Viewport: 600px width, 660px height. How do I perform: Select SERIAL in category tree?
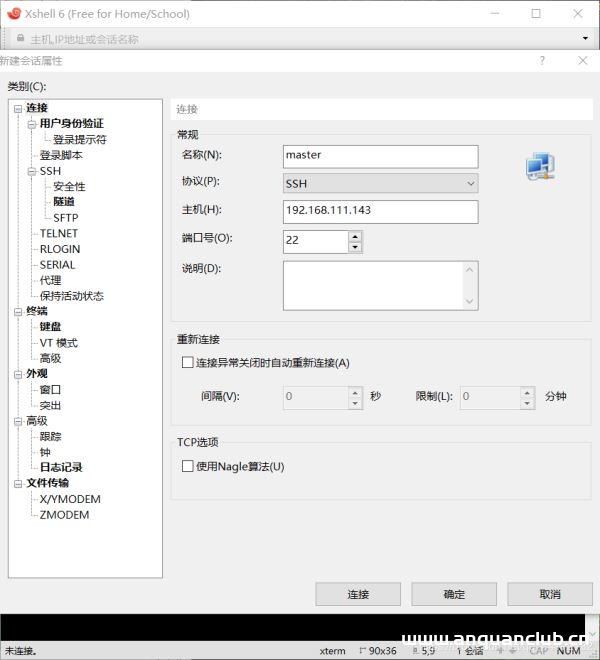pos(57,265)
